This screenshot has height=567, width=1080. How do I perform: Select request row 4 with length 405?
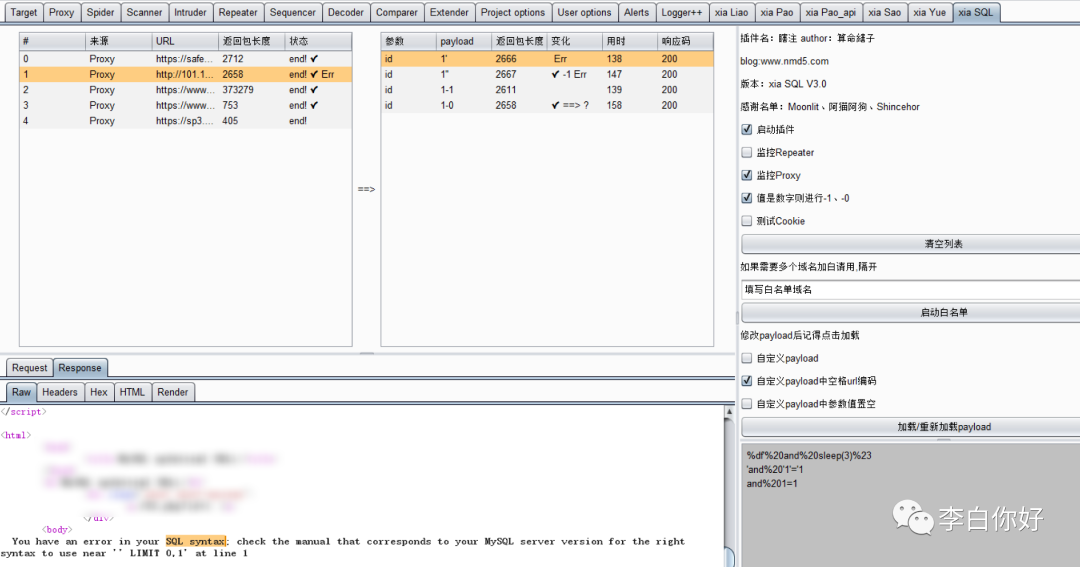point(185,121)
